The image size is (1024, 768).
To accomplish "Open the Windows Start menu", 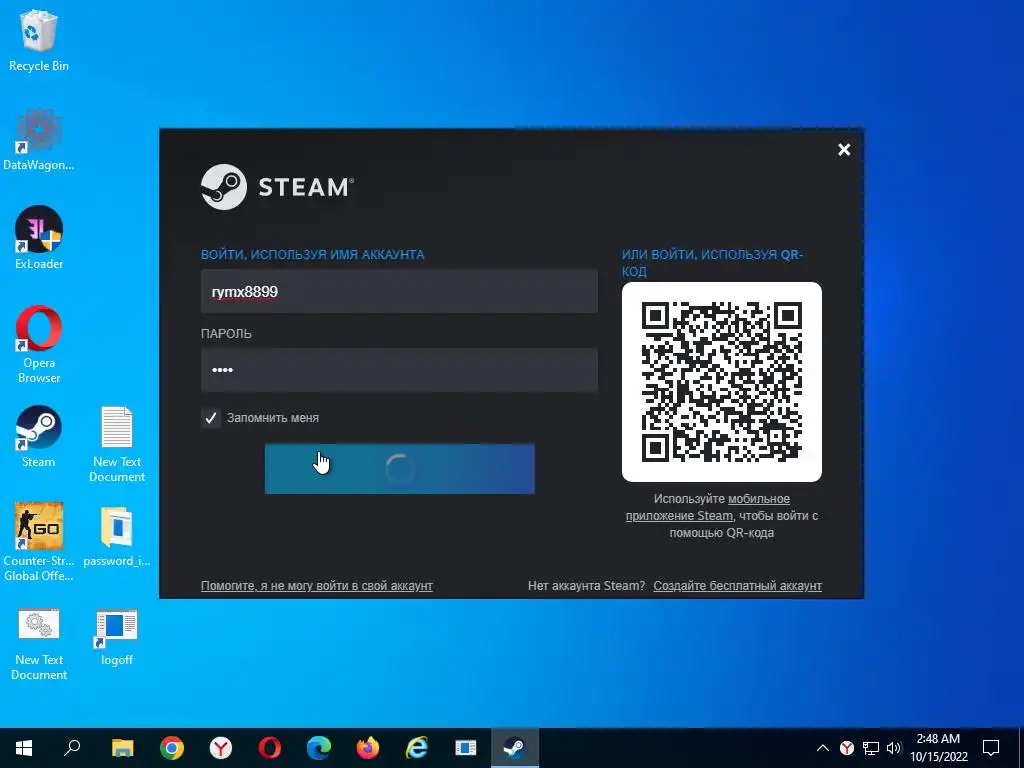I will (24, 748).
